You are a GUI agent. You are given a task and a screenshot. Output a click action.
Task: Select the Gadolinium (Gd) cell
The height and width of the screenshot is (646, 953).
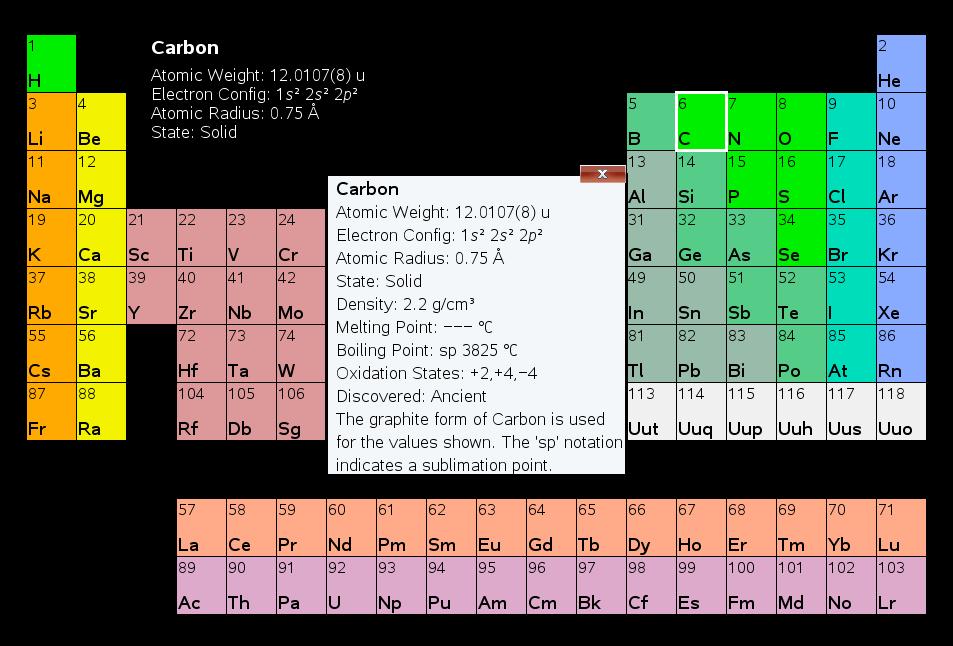pos(551,527)
